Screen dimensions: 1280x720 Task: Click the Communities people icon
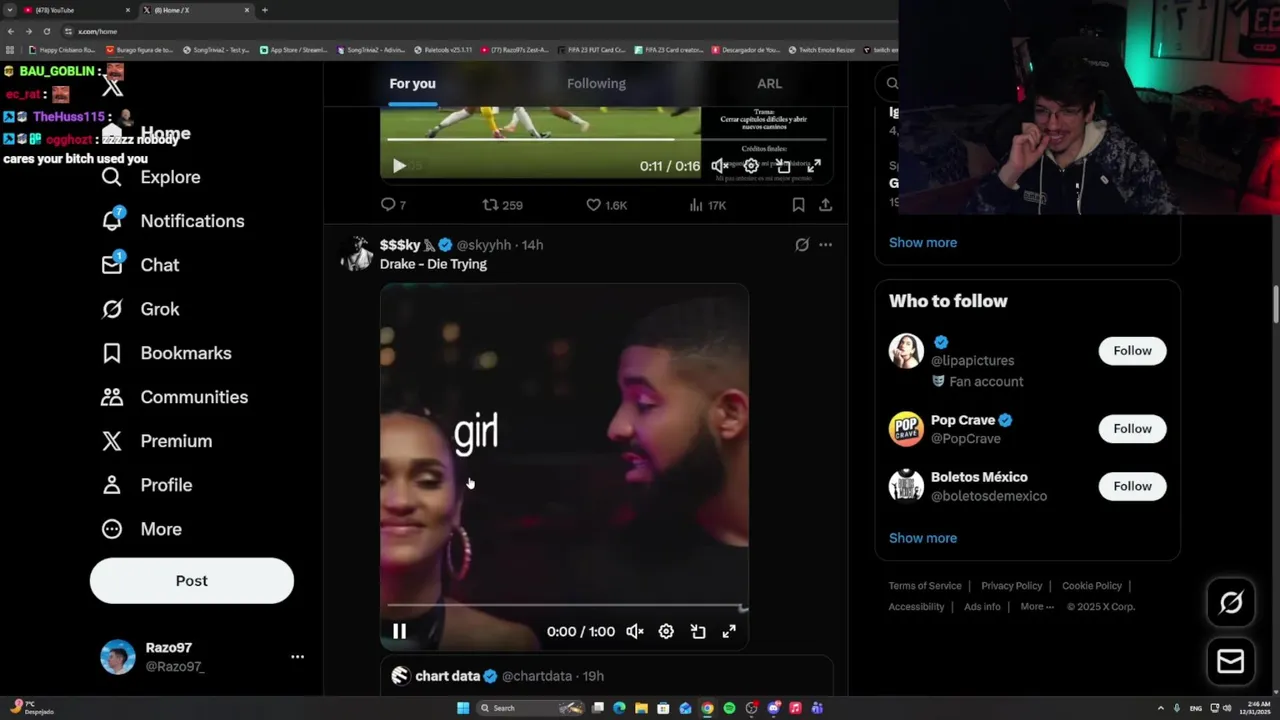tap(112, 397)
